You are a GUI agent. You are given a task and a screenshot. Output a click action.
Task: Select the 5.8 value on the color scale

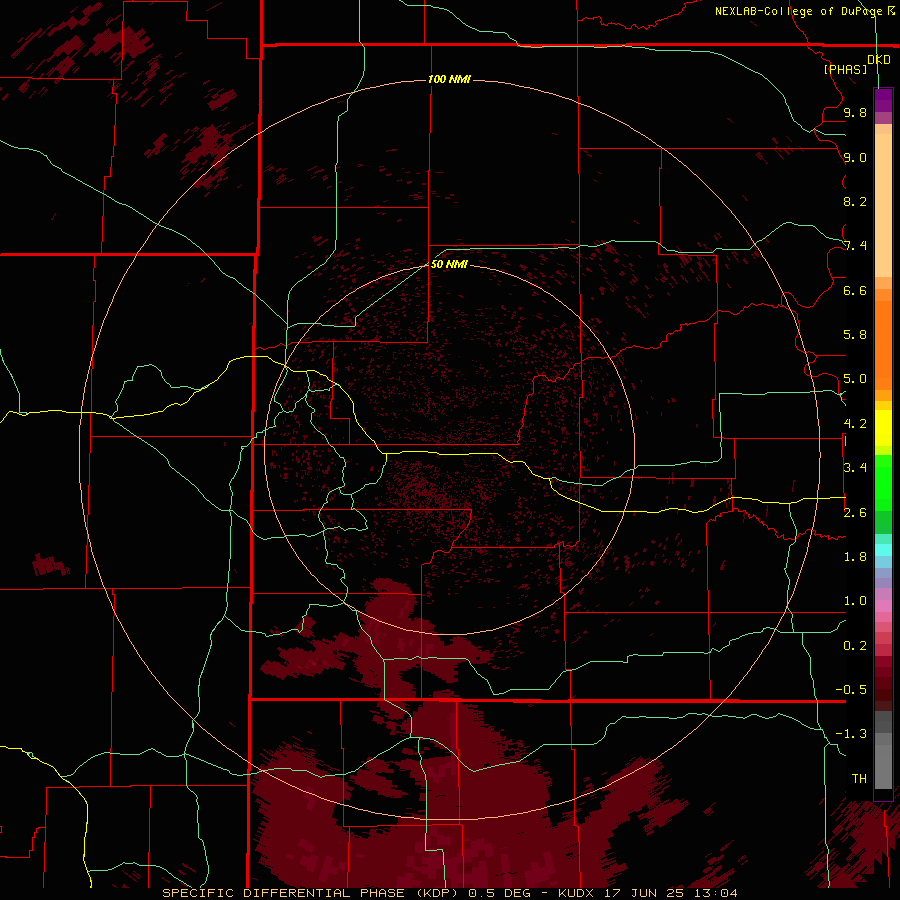point(855,335)
